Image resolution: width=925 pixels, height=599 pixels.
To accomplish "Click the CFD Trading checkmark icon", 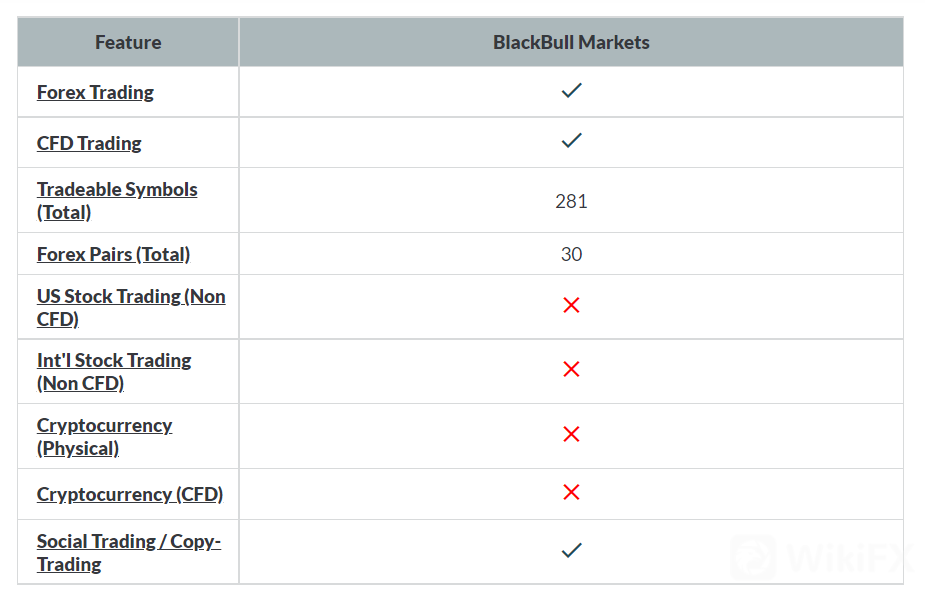I will tap(571, 142).
